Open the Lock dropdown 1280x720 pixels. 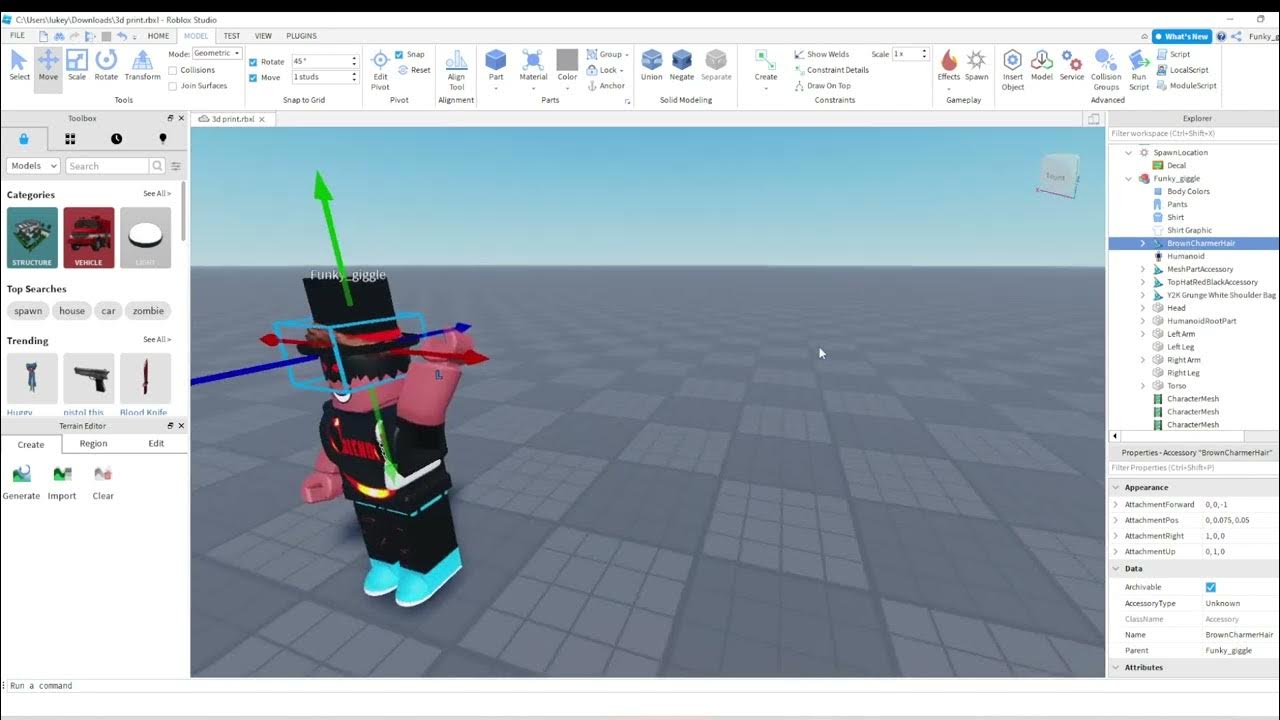pos(604,70)
